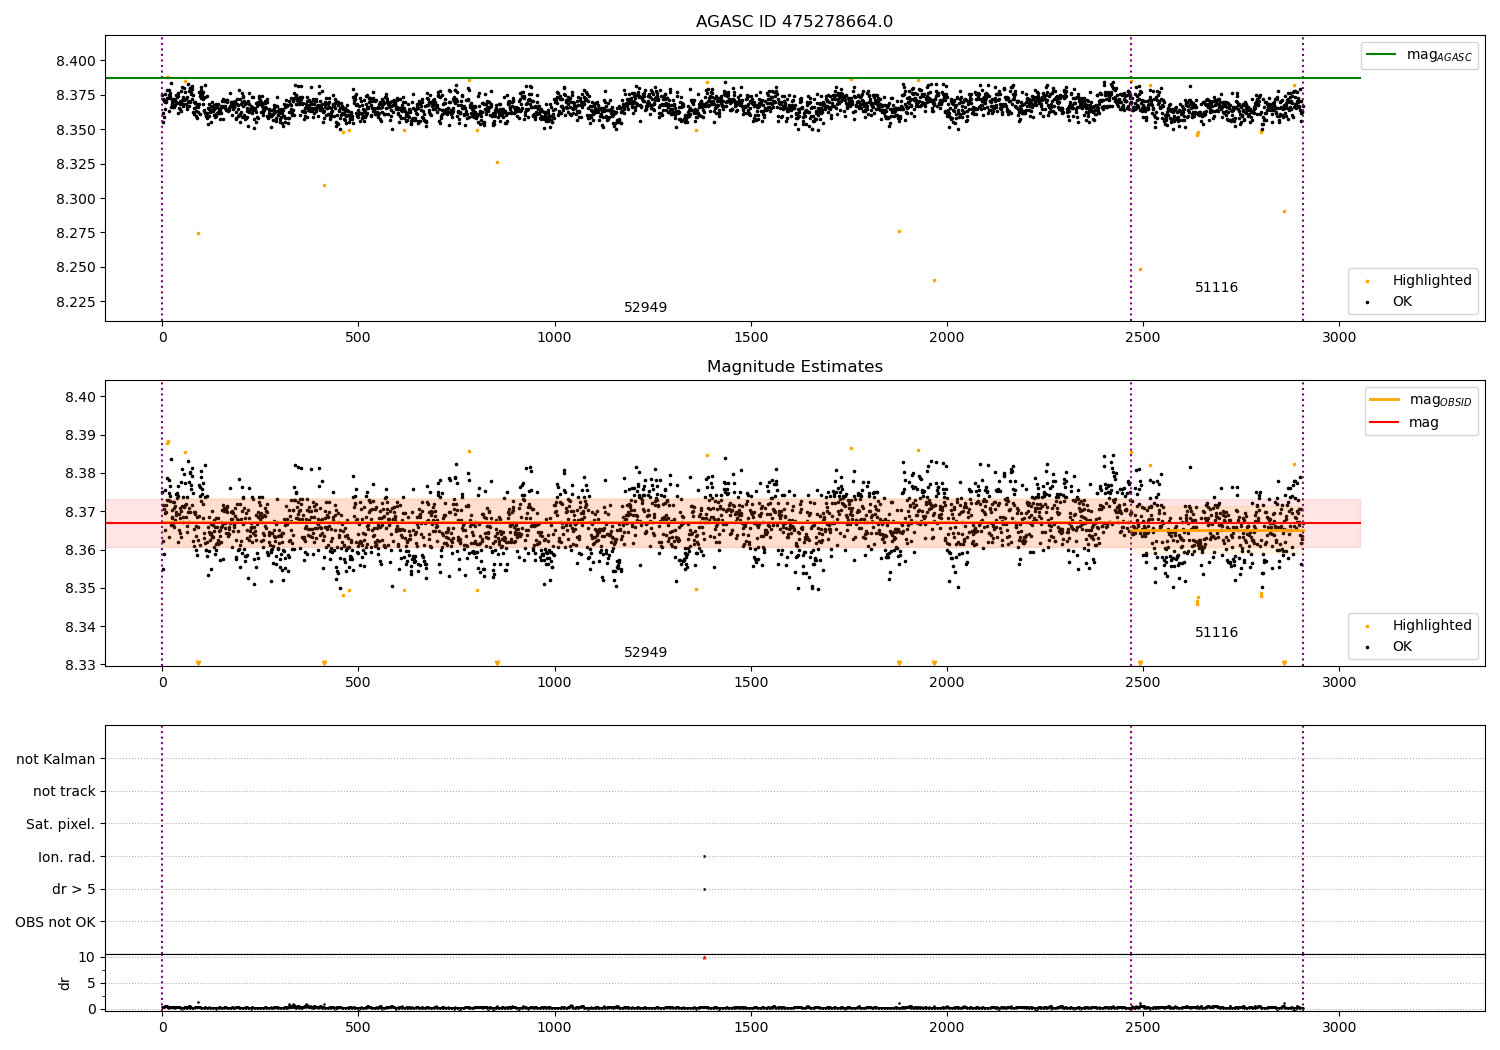Click the 'dr' y-axis label
The image size is (1500, 1050).
pyautogui.click(x=65, y=983)
